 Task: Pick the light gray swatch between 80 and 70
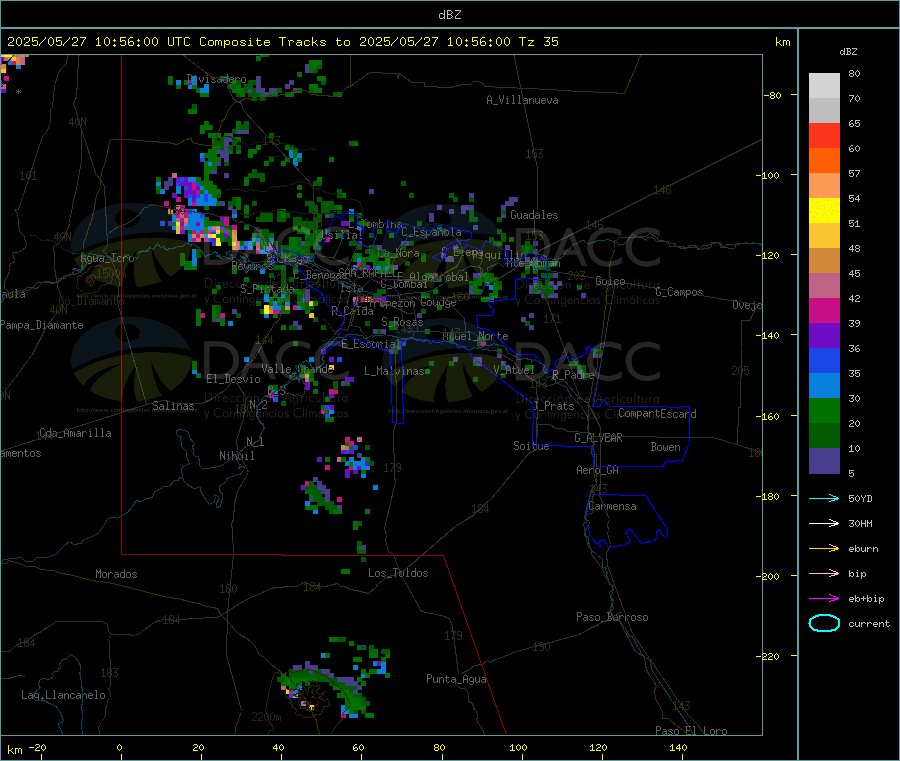(824, 86)
